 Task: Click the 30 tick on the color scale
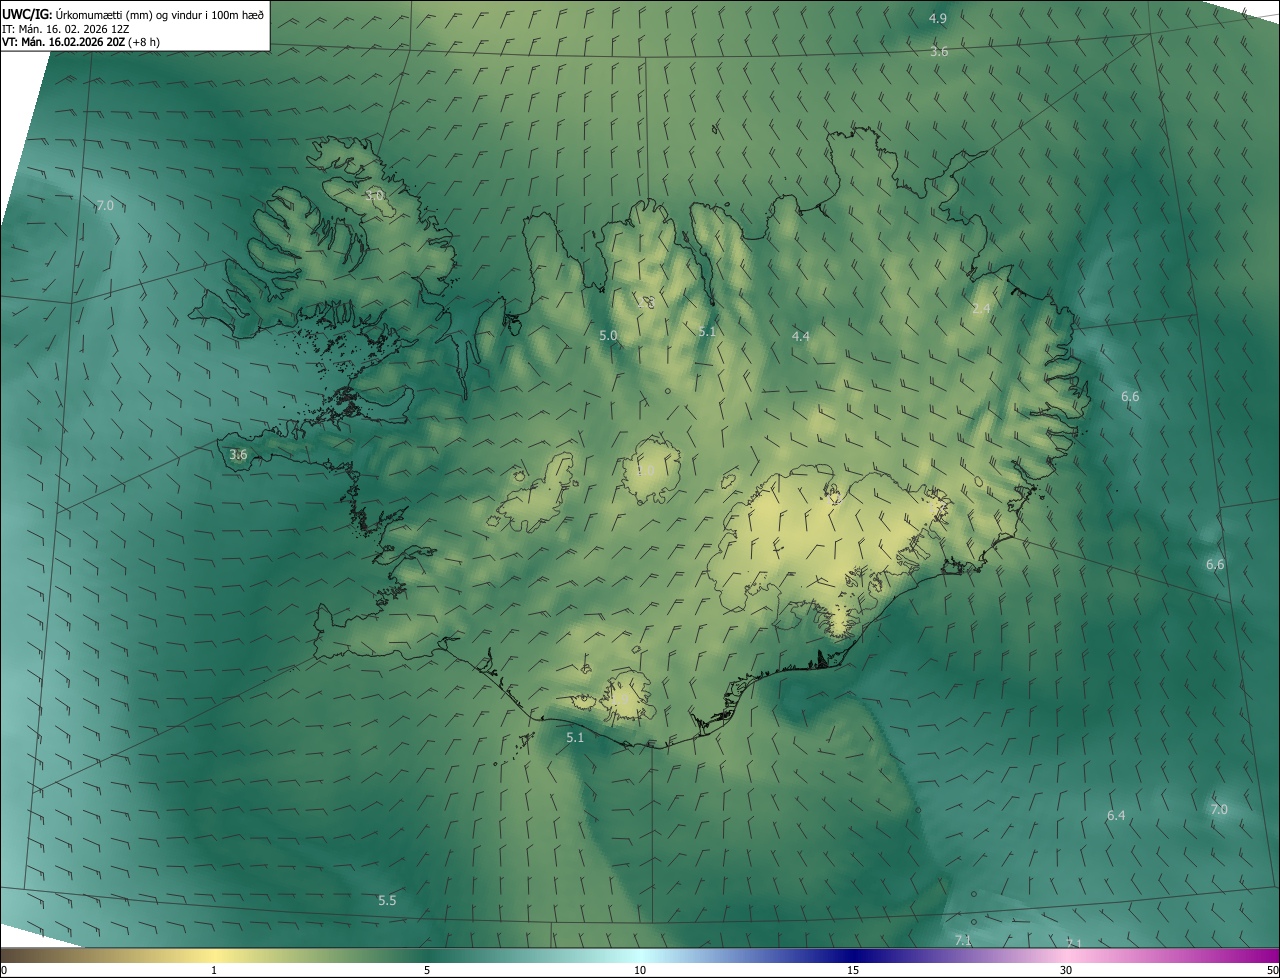click(1066, 970)
